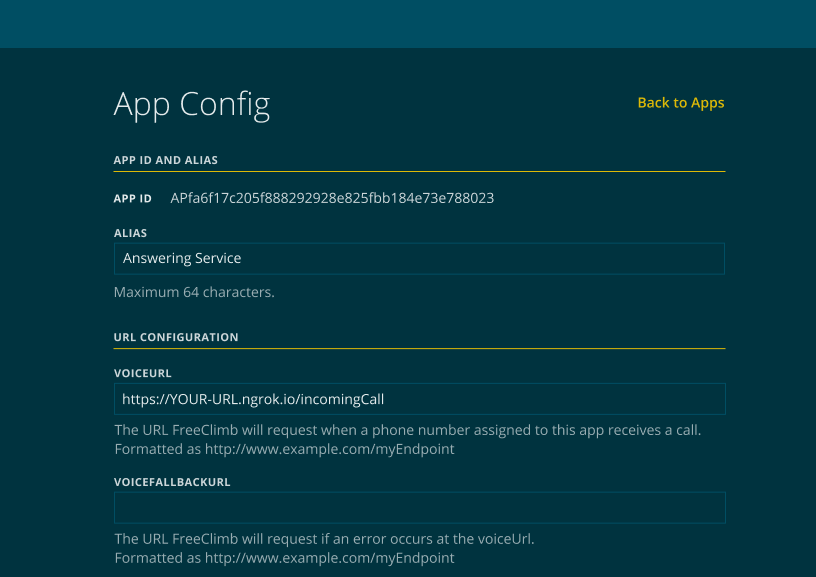This screenshot has width=816, height=577.
Task: Go back via the Back to Apps link
Action: pyautogui.click(x=681, y=102)
